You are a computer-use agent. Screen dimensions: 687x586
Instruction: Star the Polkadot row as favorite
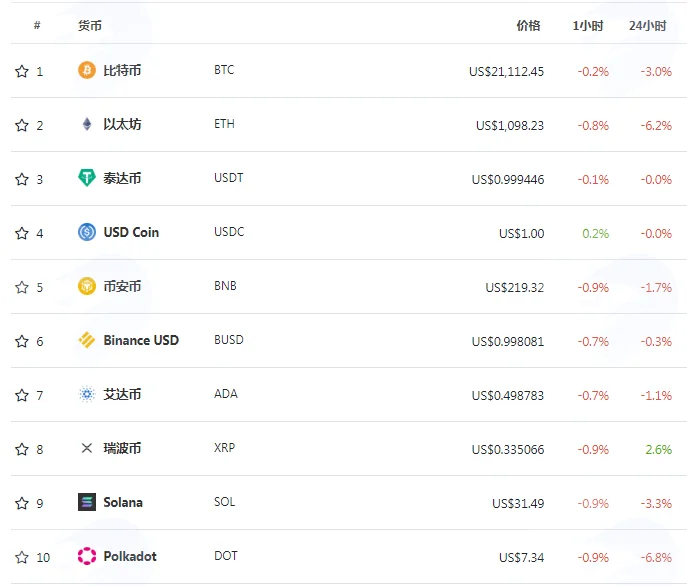[x=21, y=557]
